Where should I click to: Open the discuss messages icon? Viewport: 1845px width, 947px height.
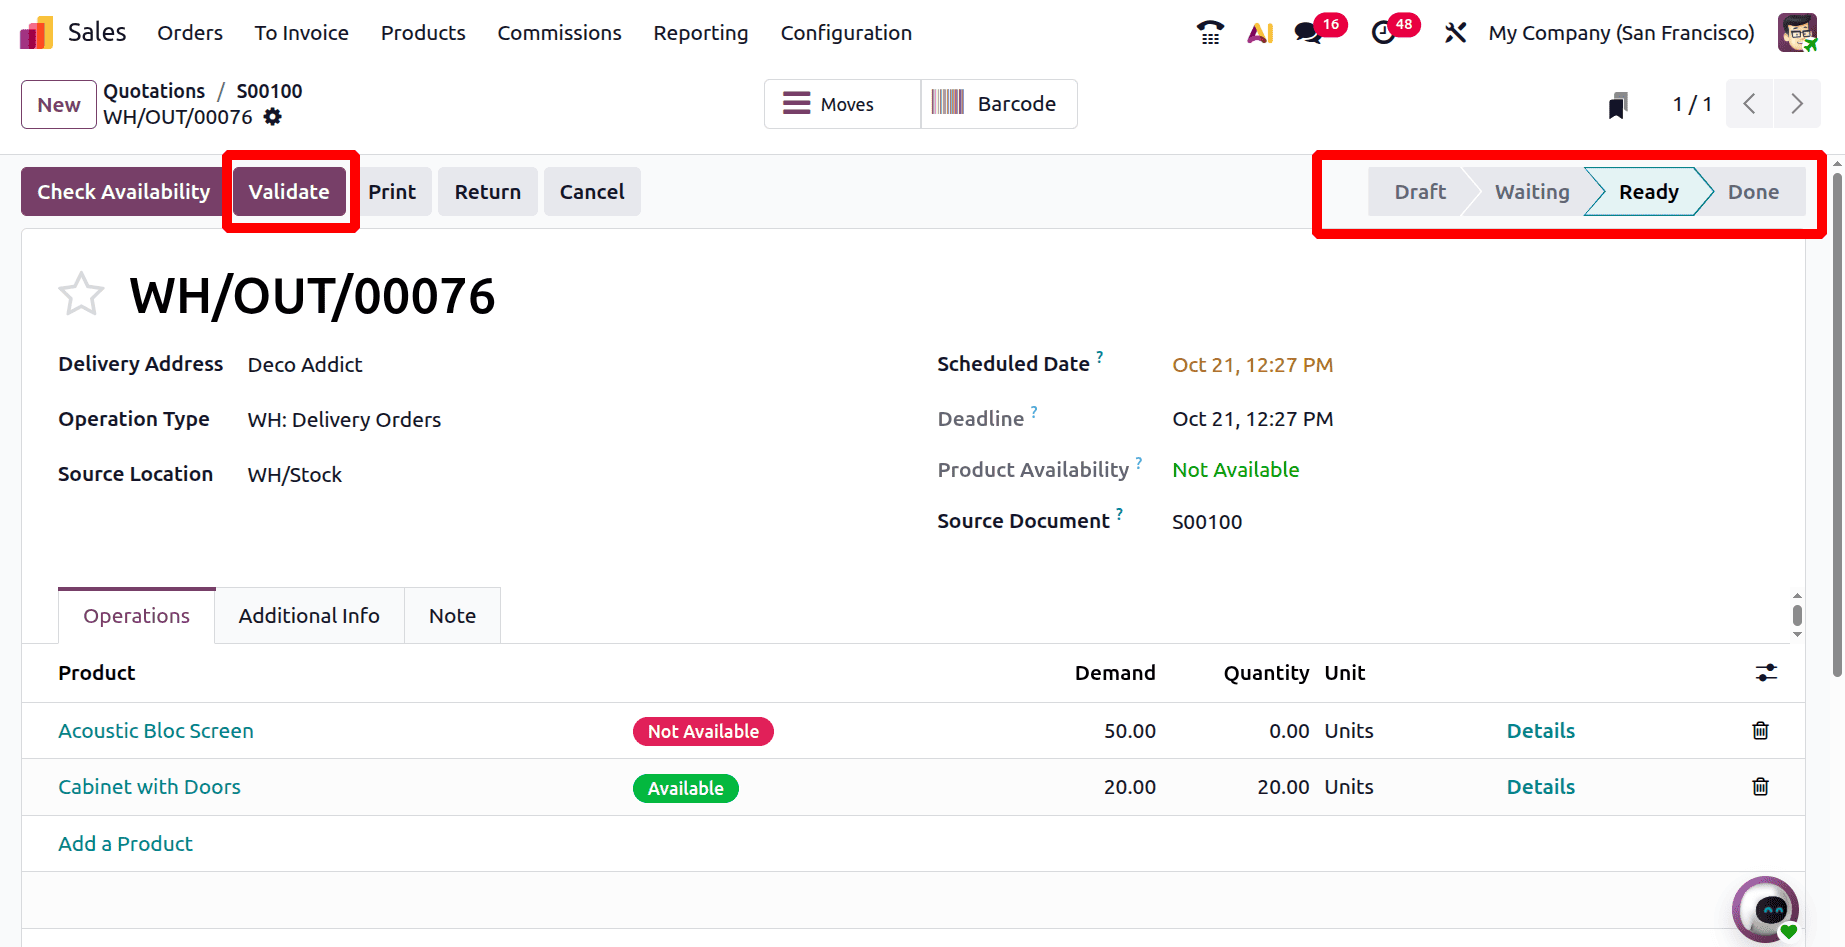tap(1308, 33)
